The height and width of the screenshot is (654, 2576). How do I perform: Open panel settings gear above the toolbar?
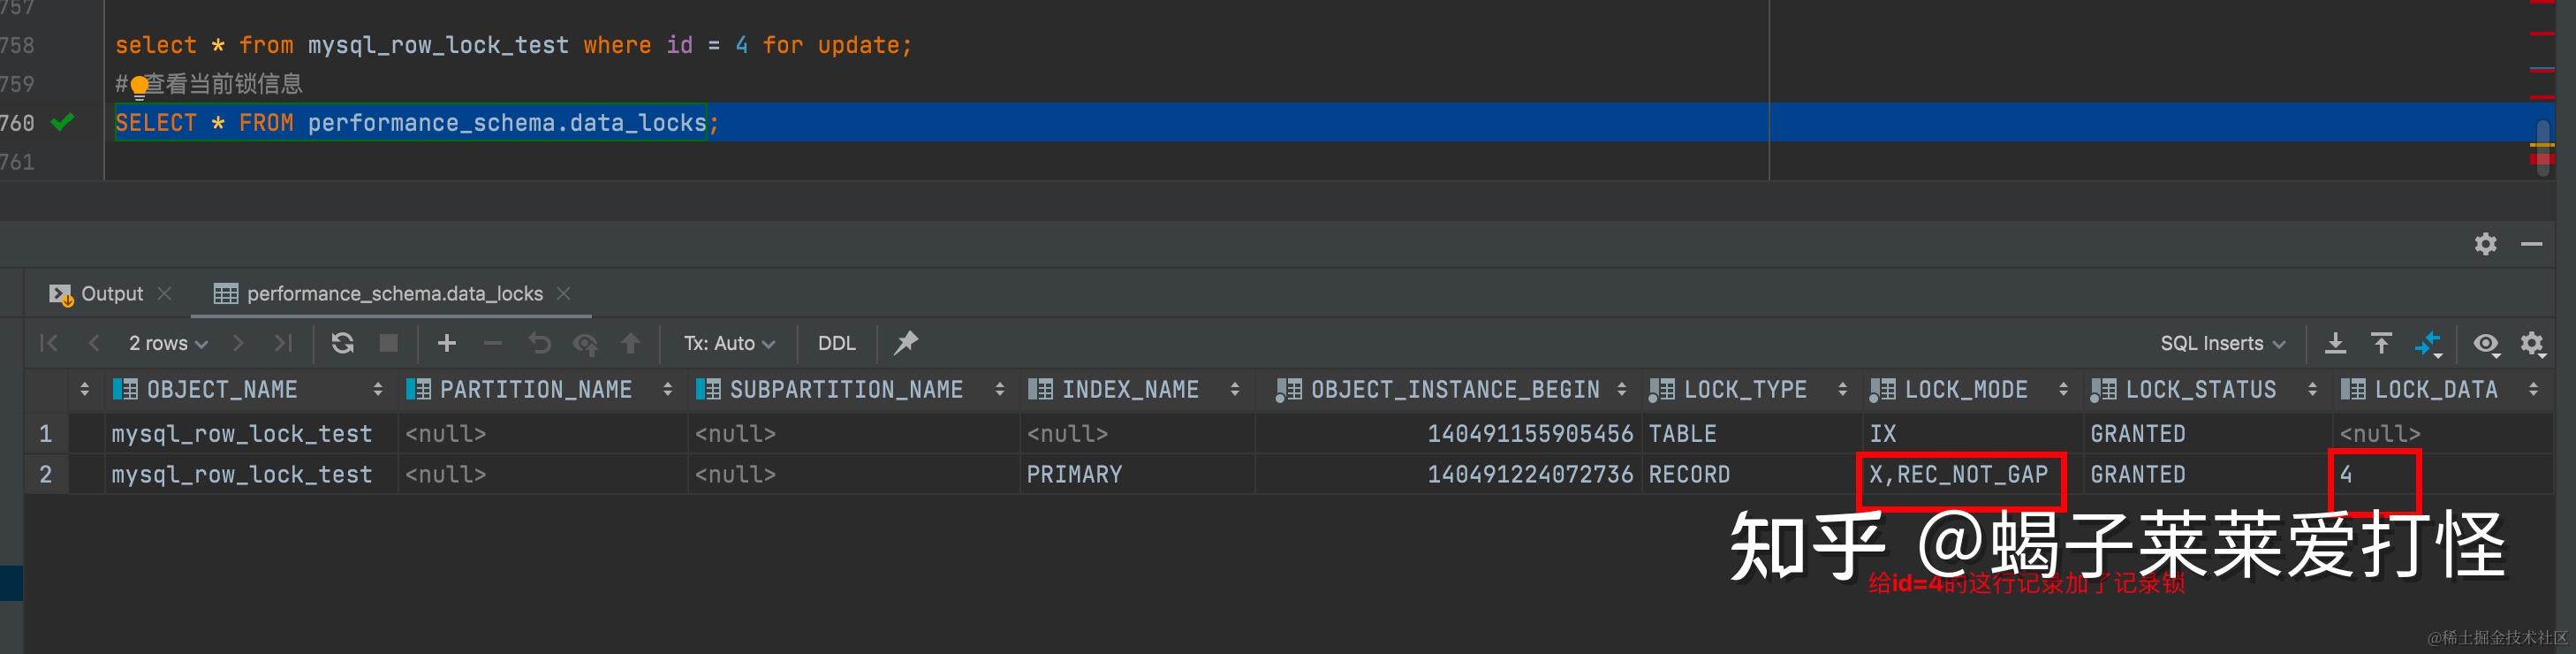(2485, 244)
